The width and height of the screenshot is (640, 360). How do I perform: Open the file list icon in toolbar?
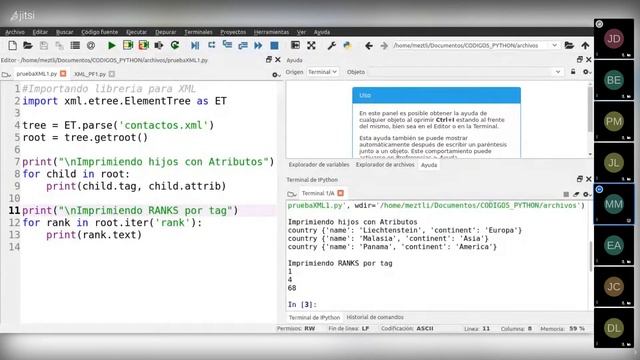[x=75, y=45]
